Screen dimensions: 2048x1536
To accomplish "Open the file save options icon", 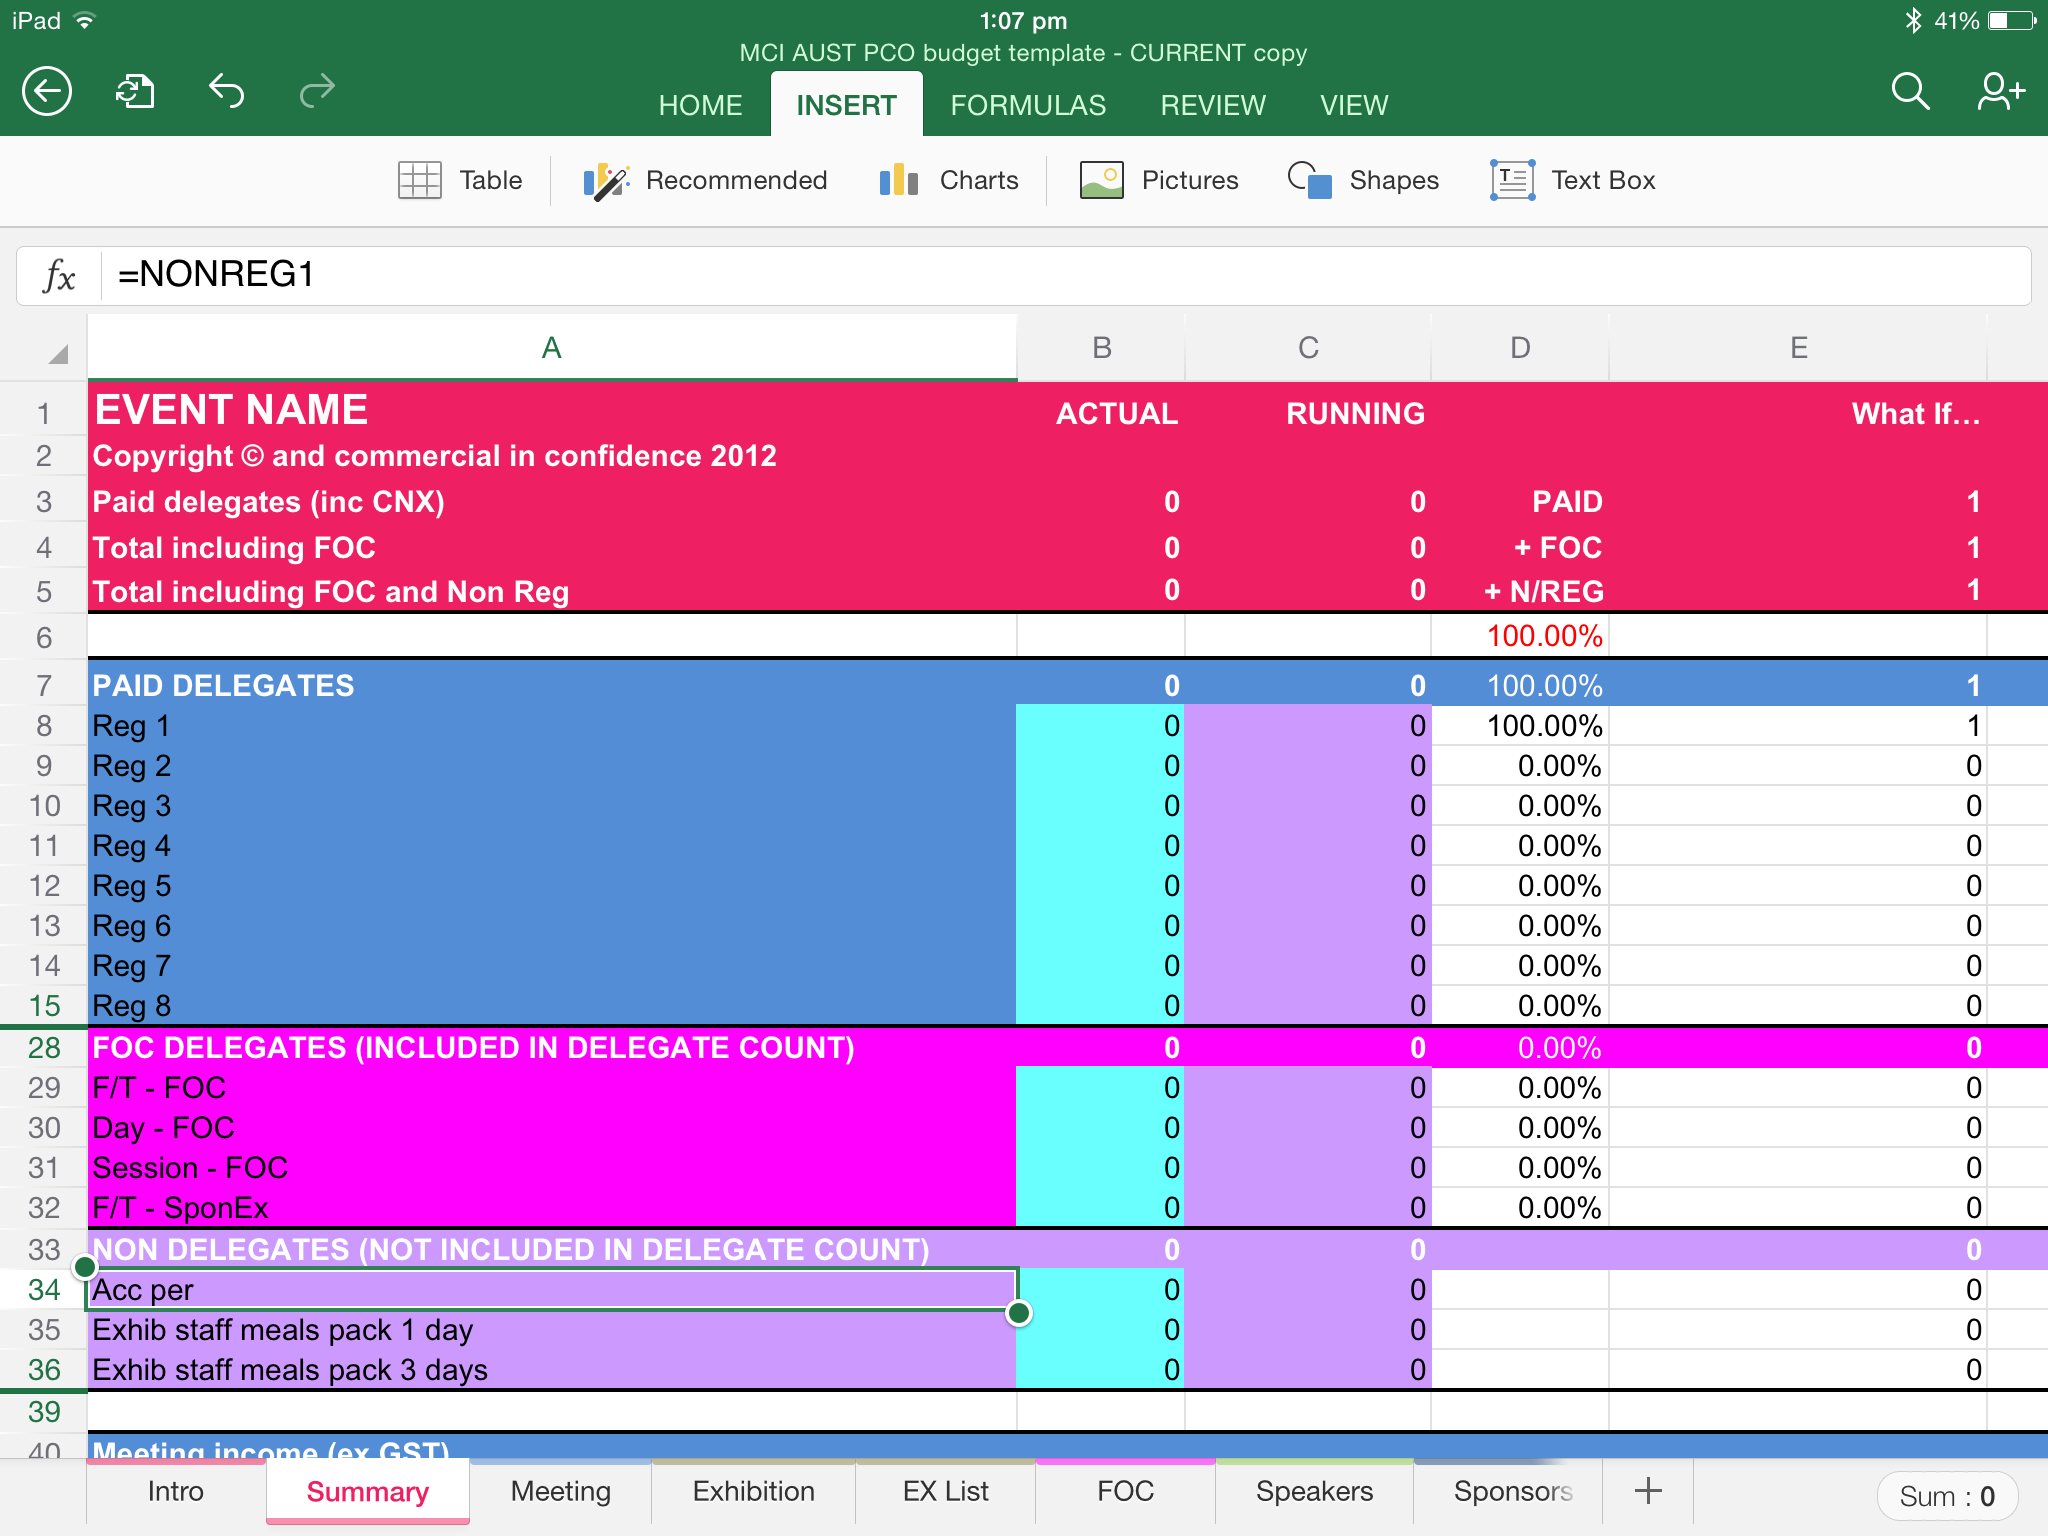I will (x=136, y=92).
